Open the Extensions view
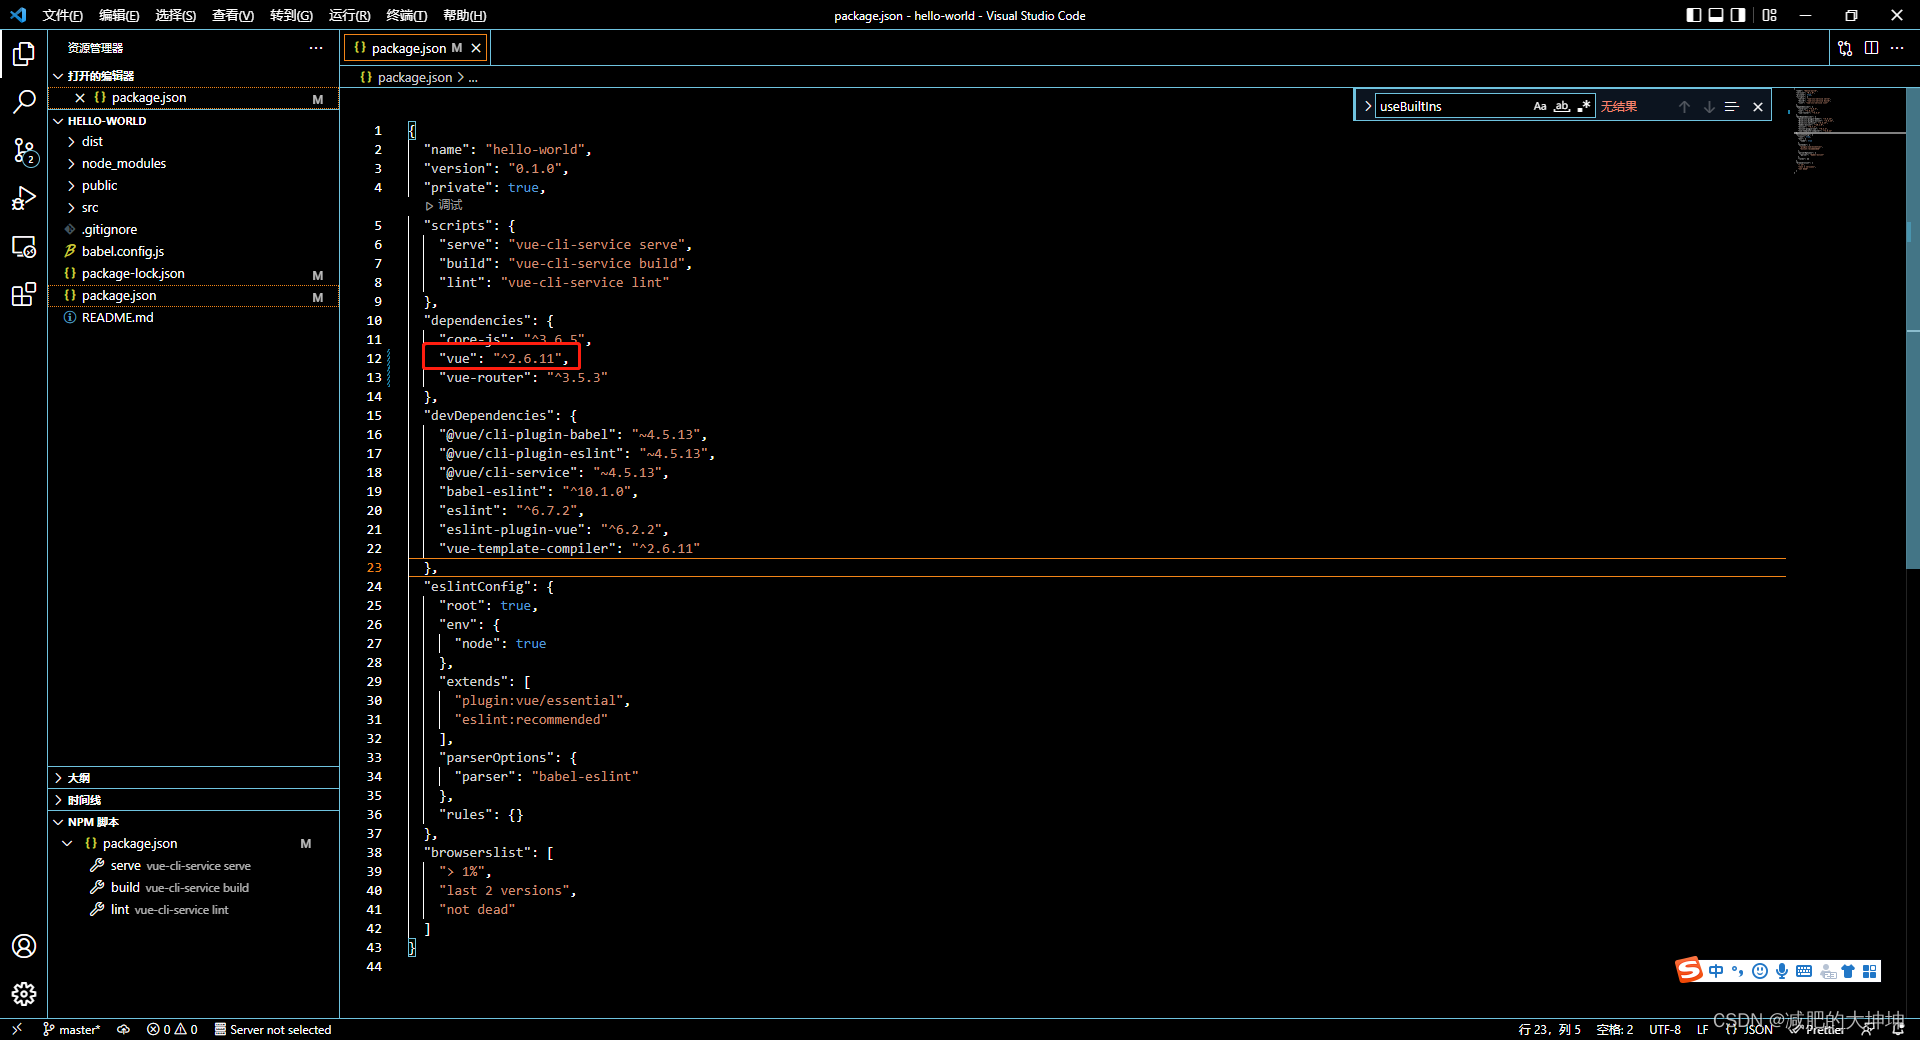 tap(24, 294)
